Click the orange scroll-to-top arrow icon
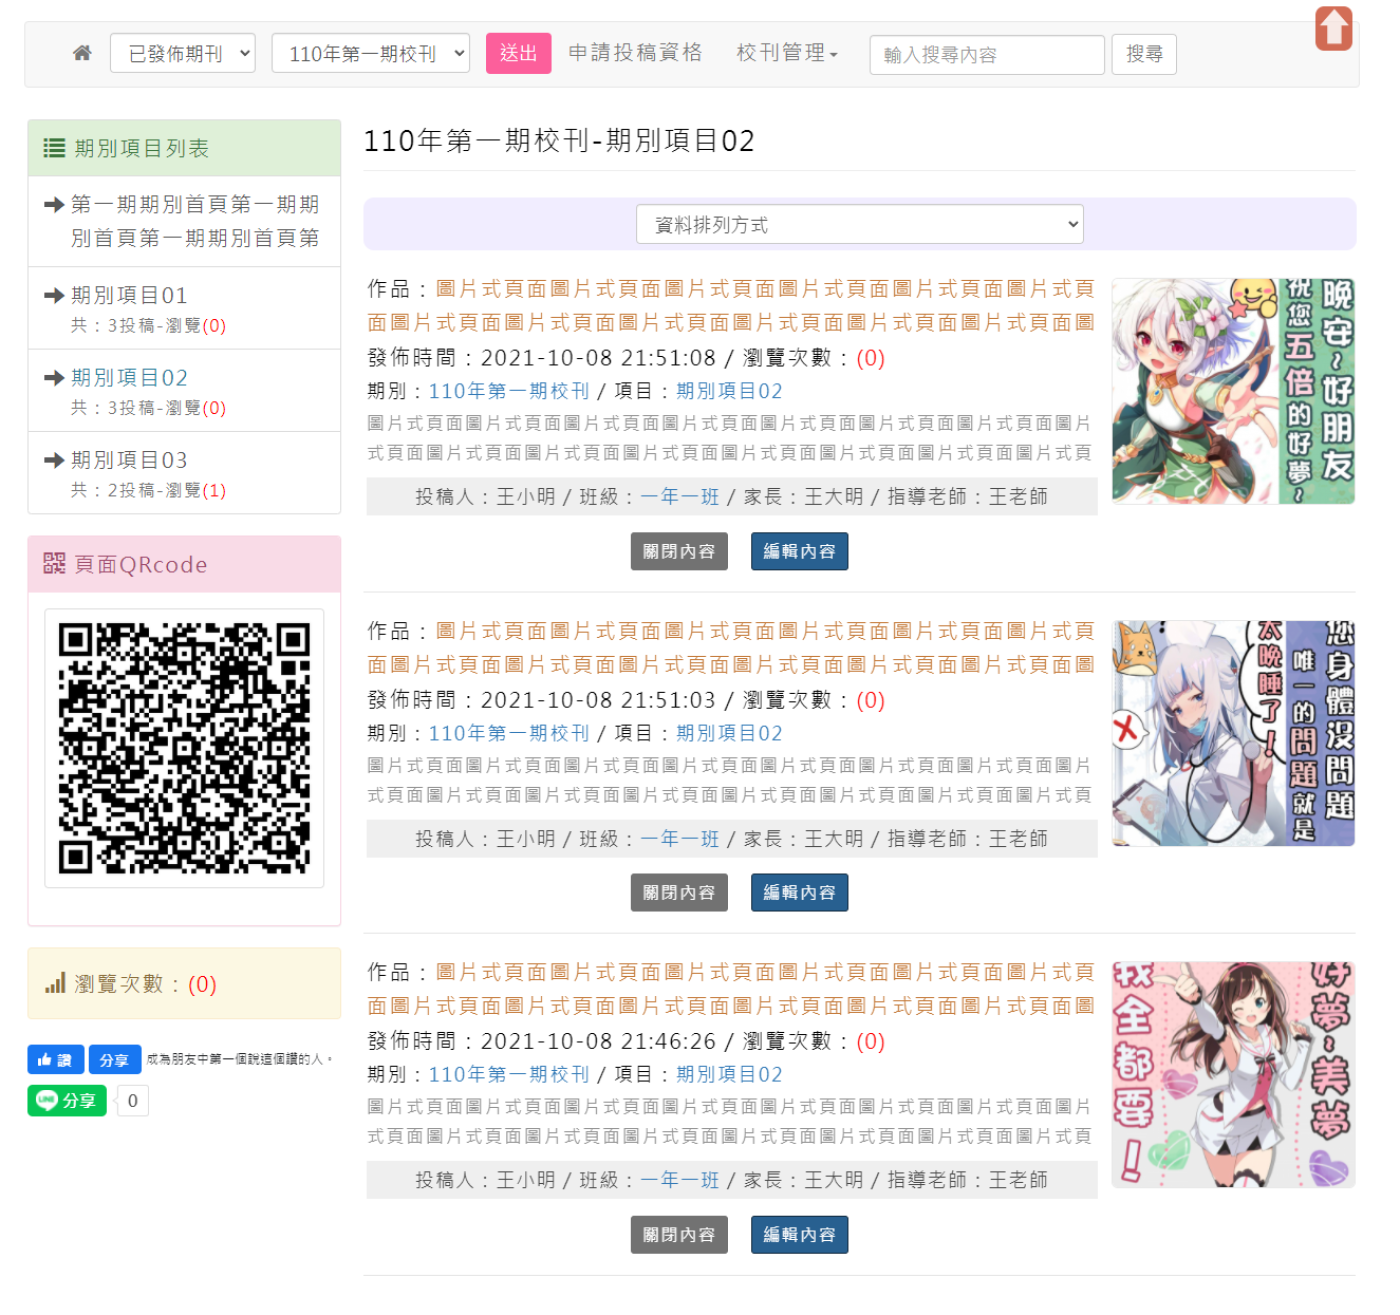The image size is (1400, 1315). click(x=1333, y=28)
